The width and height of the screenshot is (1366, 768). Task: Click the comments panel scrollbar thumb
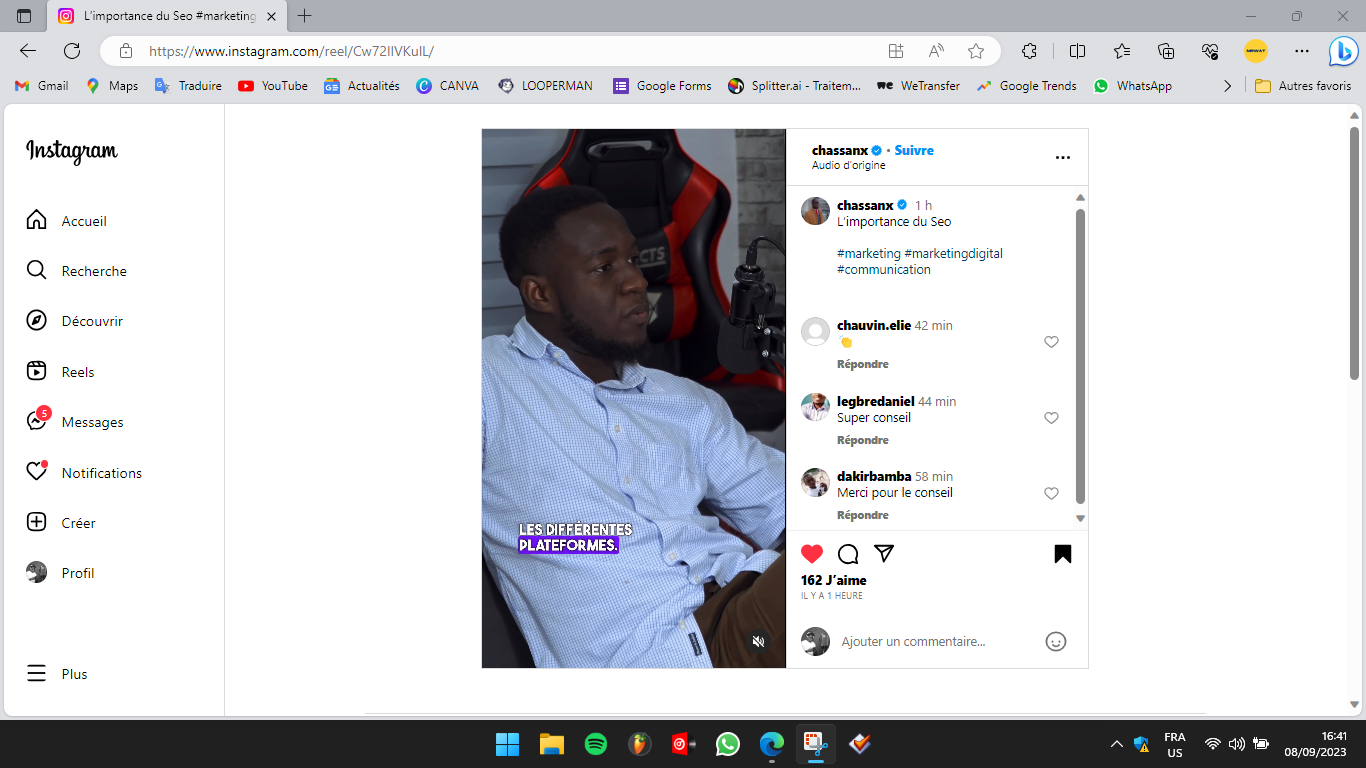[x=1080, y=356]
